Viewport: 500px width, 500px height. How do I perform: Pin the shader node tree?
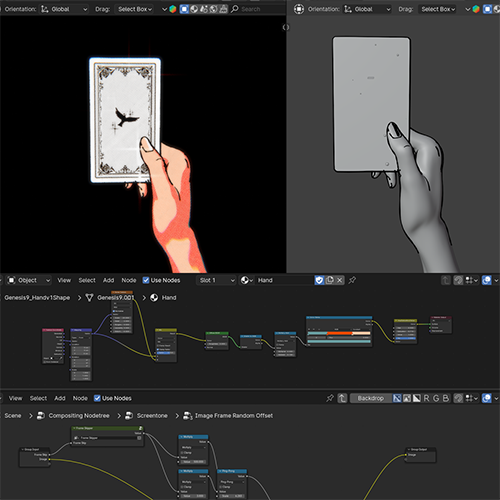352,280
